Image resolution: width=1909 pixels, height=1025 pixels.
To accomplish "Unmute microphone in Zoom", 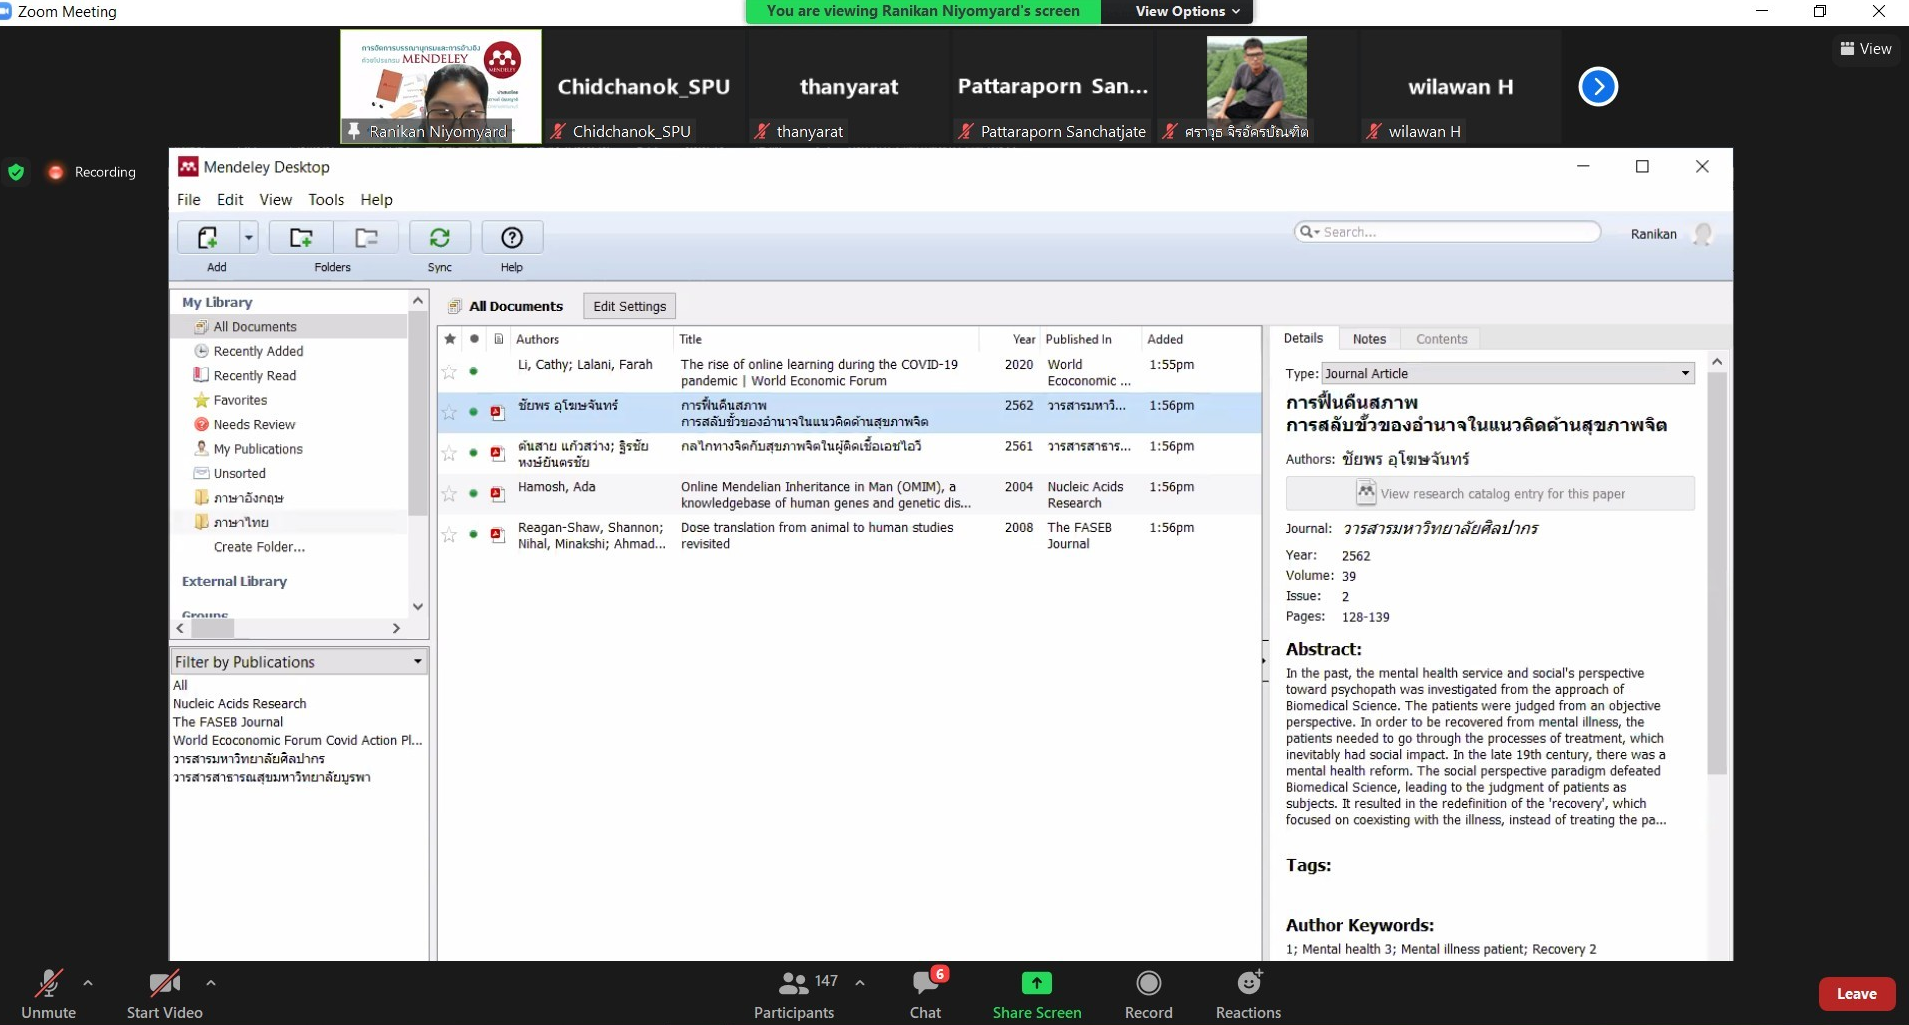I will (48, 995).
